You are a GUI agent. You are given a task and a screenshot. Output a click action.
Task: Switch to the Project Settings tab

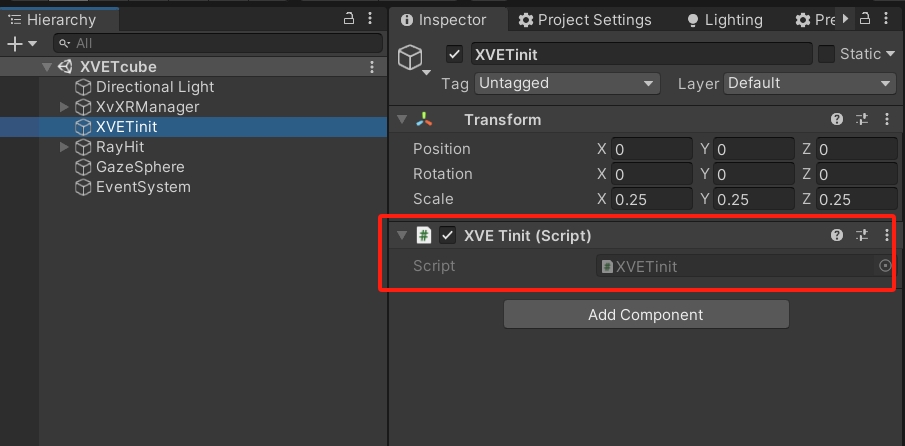tap(585, 20)
